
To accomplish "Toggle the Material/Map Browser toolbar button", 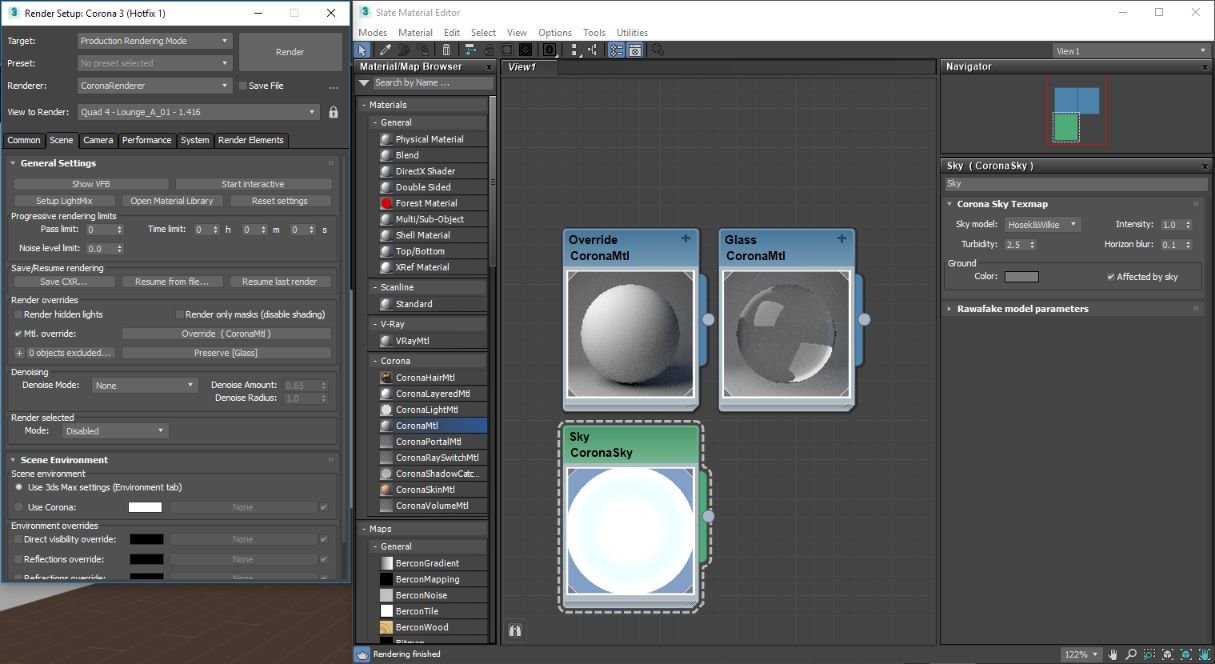I will click(616, 50).
